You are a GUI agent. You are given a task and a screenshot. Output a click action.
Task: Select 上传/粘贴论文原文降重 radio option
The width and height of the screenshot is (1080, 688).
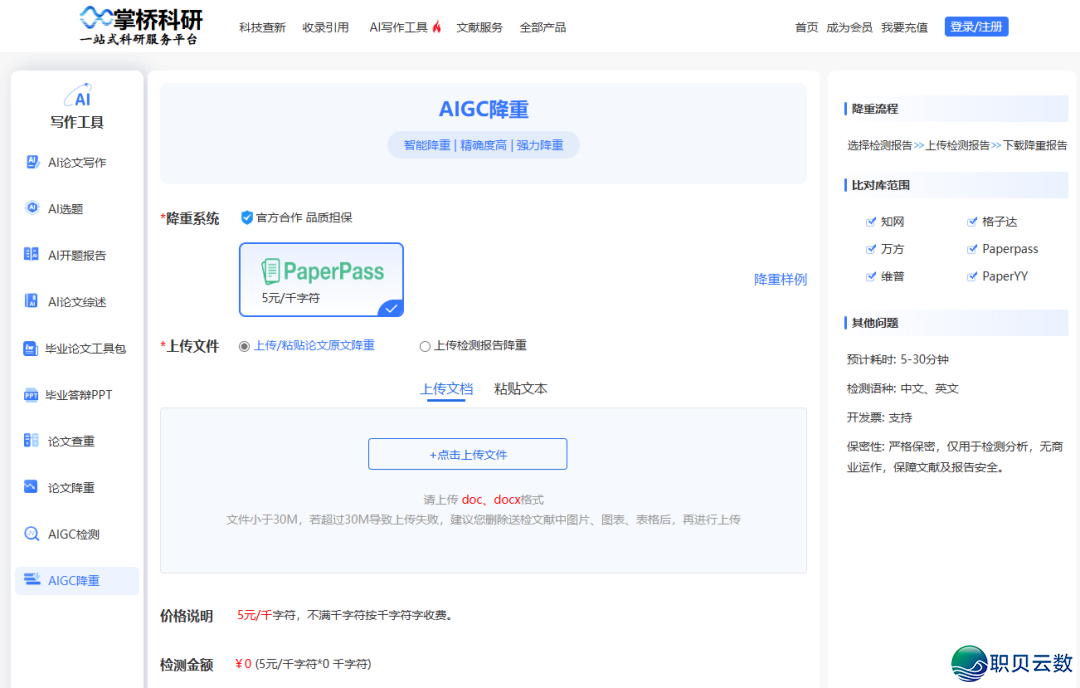click(x=244, y=346)
